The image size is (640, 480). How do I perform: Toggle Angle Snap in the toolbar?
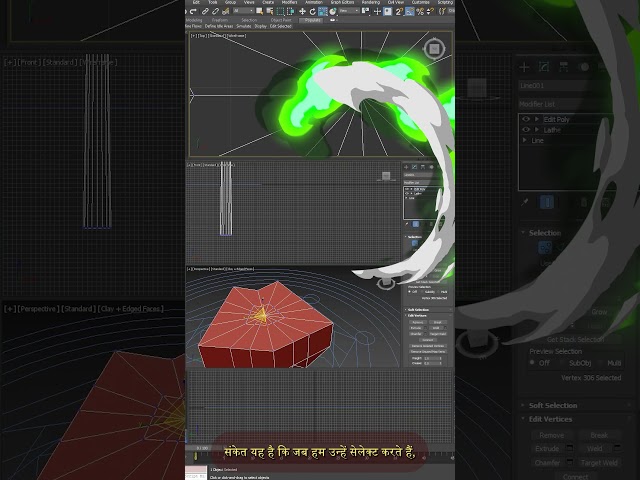click(409, 11)
